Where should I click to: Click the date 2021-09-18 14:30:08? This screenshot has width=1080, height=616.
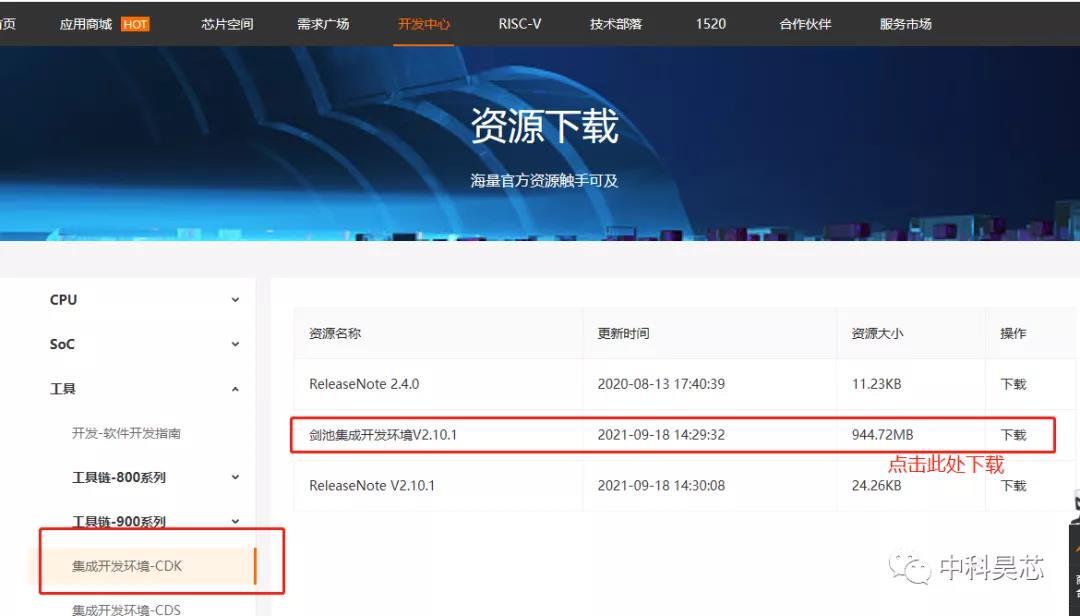(661, 486)
